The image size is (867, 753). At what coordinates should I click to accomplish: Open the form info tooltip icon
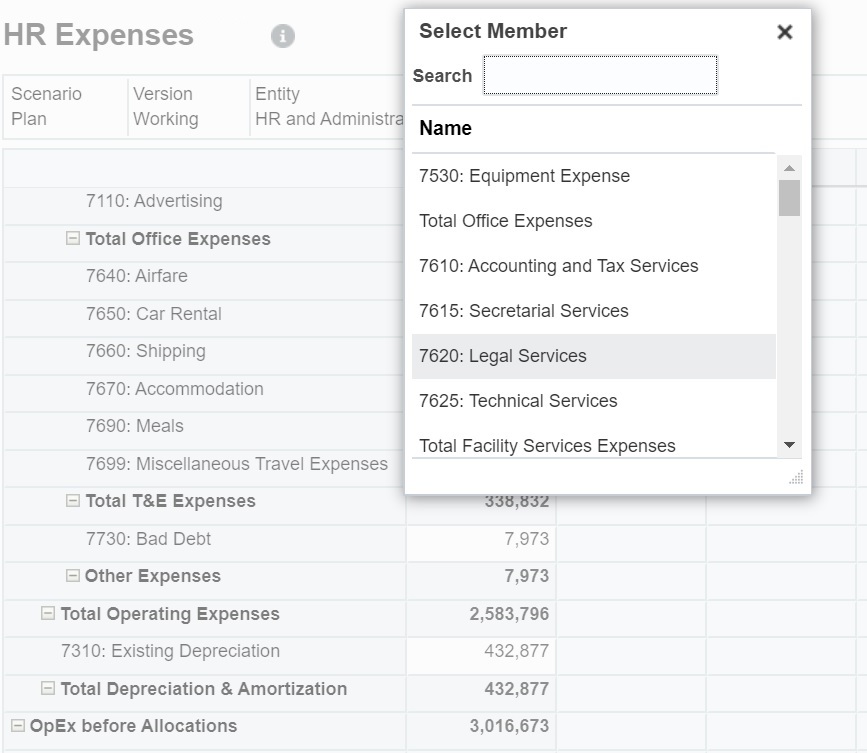[282, 35]
